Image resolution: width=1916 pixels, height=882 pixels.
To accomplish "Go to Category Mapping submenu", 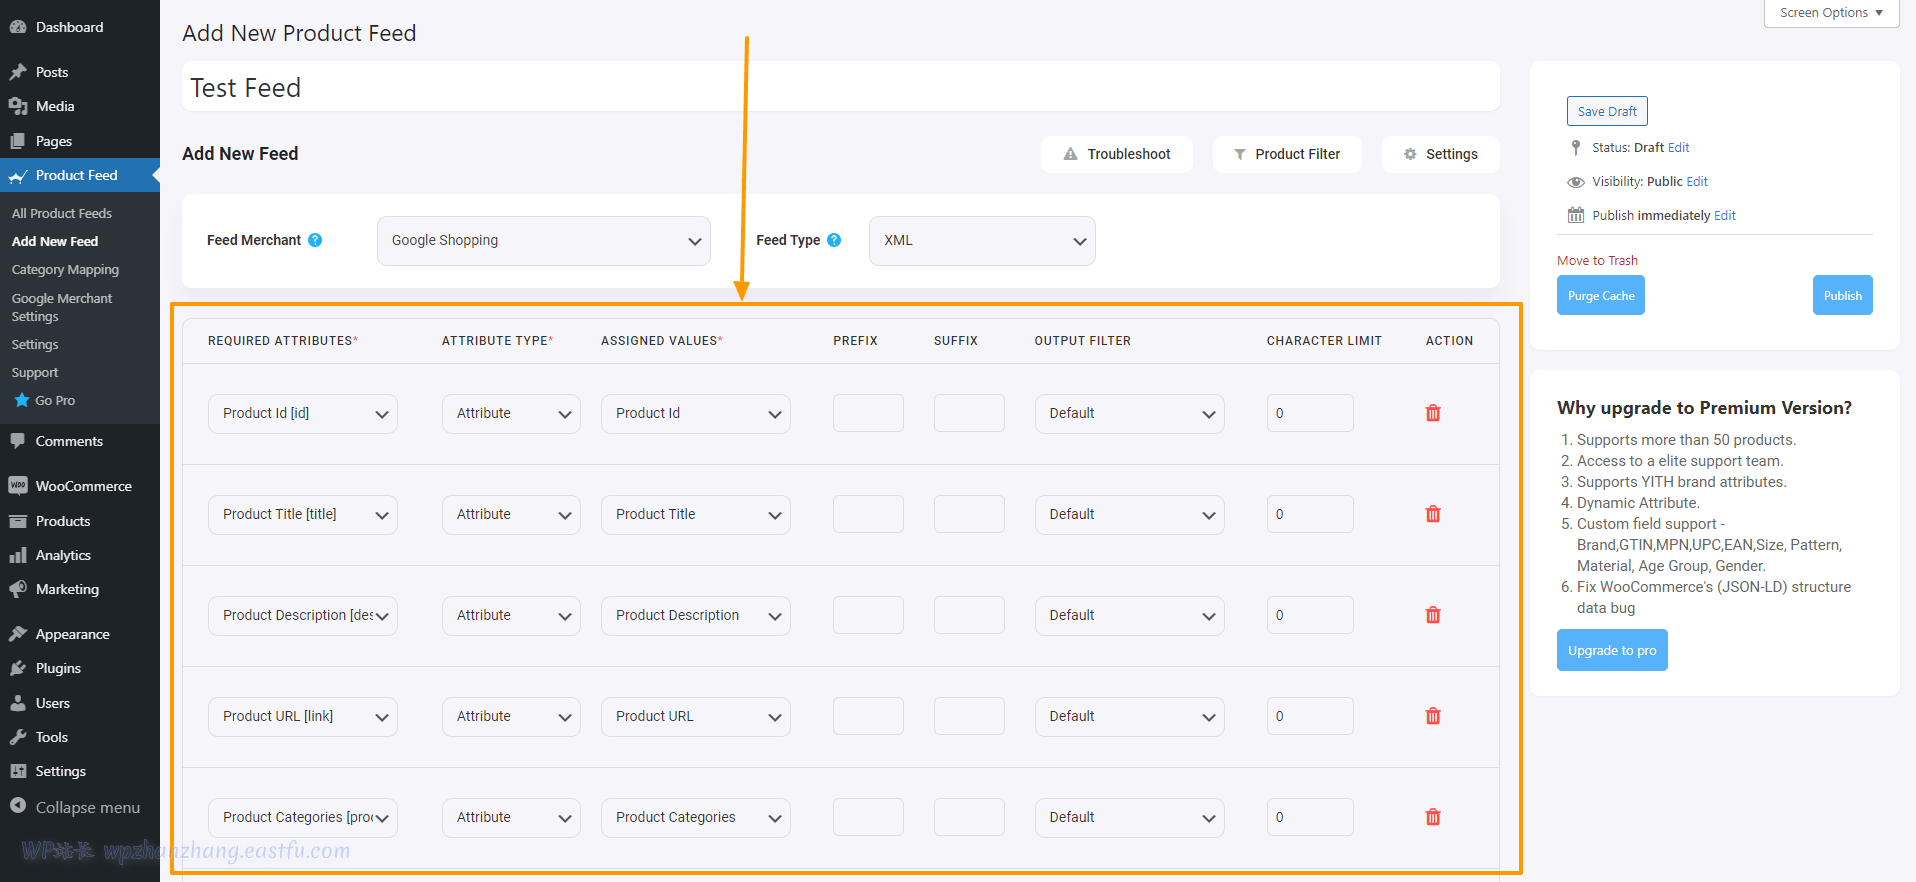I will coord(65,270).
